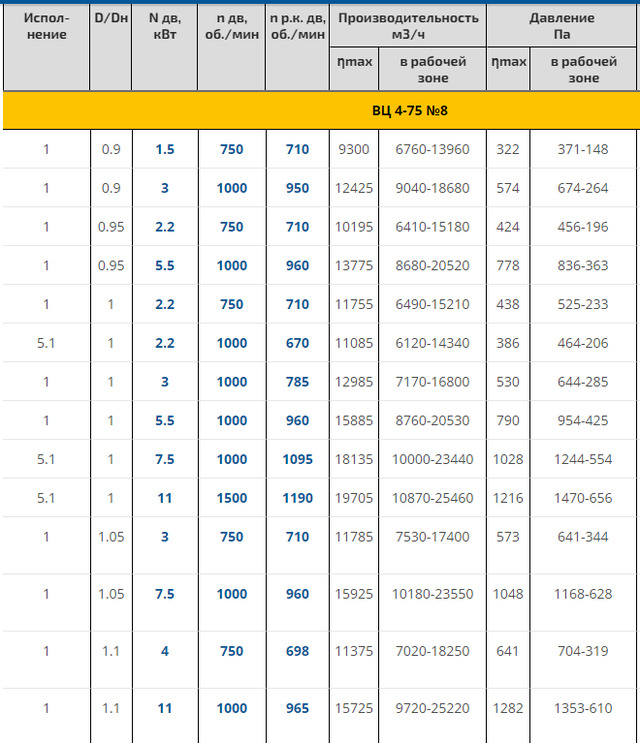This screenshot has height=743, width=640.
Task: Click the 1190 impeller speed link
Action: click(297, 498)
